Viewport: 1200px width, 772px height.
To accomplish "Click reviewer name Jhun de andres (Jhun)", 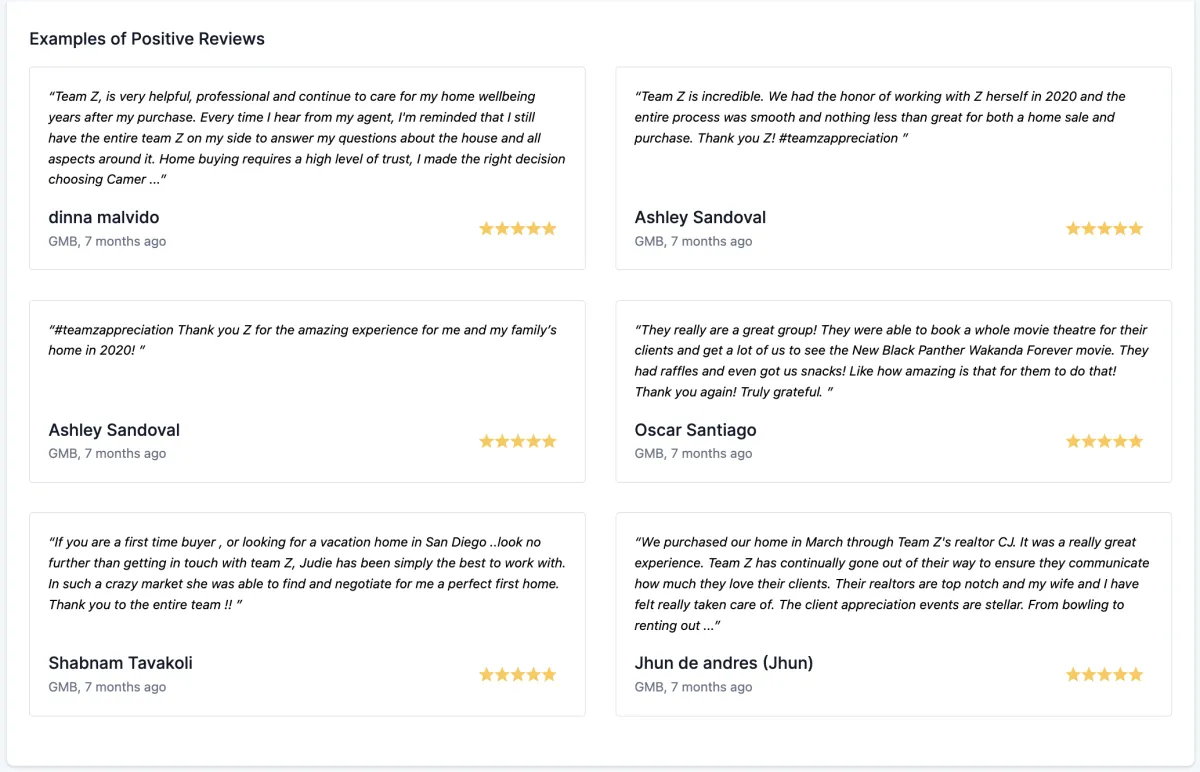I will coord(723,663).
